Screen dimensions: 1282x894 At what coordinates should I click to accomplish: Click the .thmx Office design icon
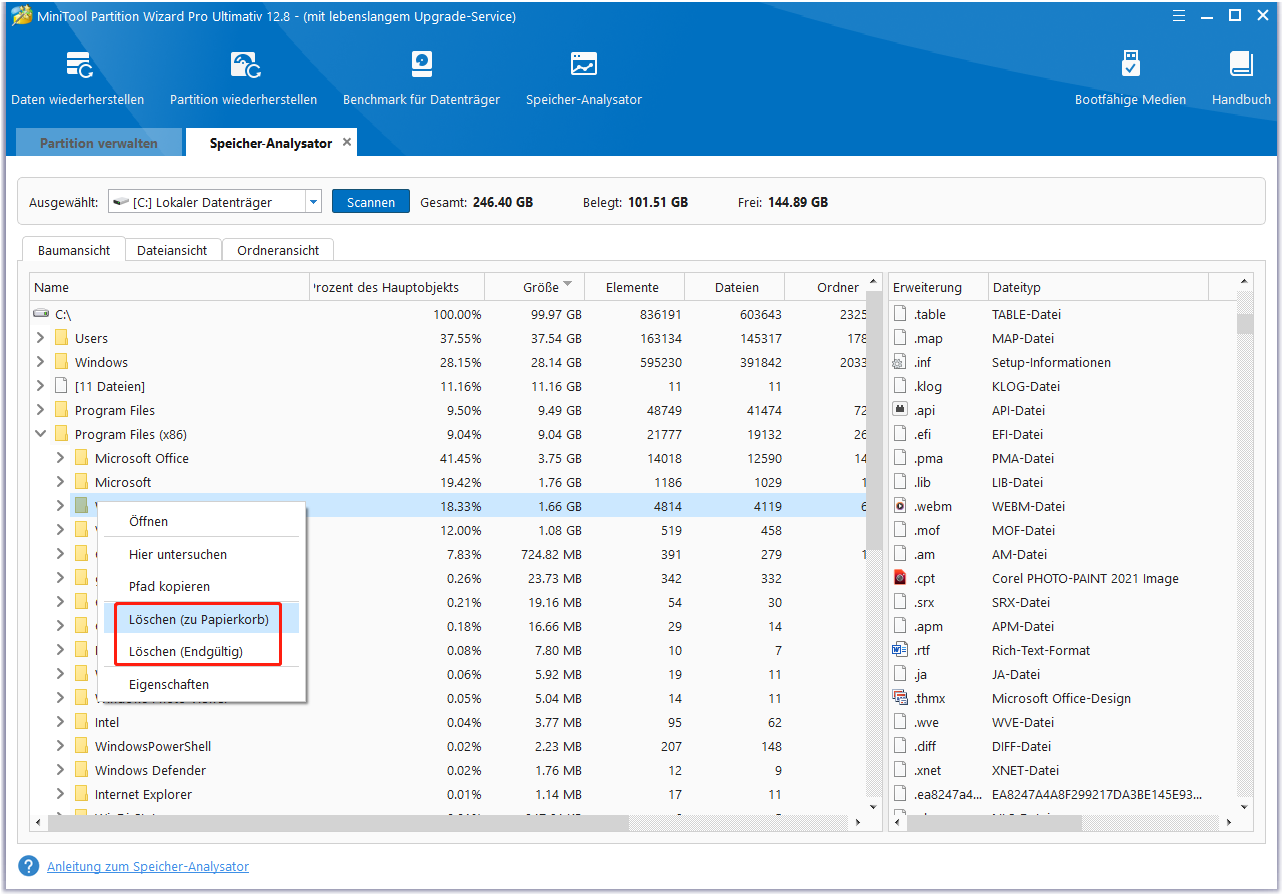(x=900, y=698)
